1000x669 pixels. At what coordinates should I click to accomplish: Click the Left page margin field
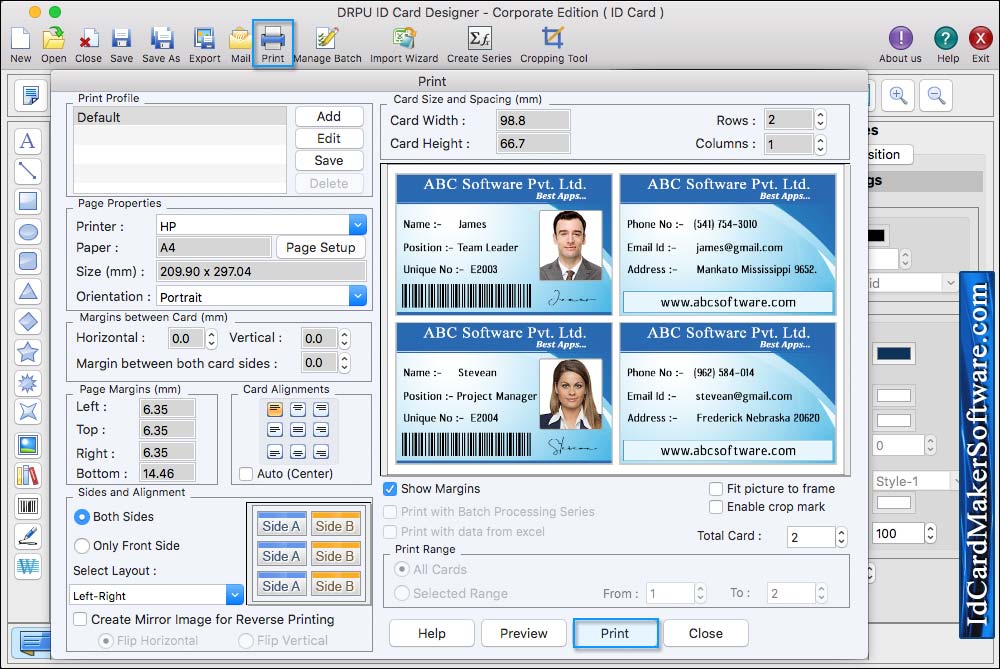click(x=168, y=409)
